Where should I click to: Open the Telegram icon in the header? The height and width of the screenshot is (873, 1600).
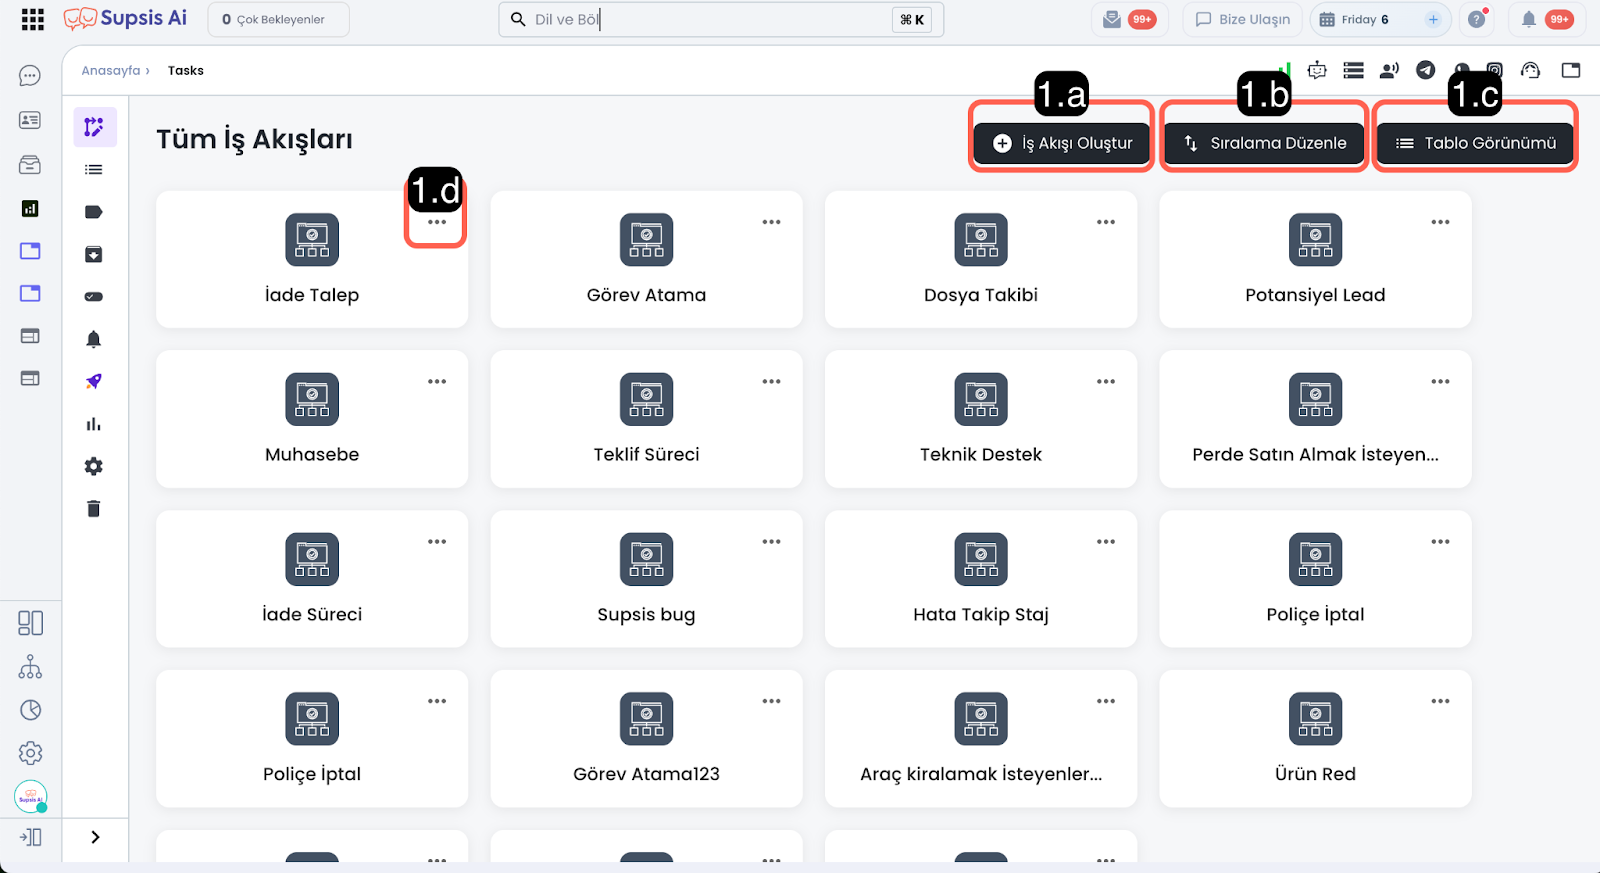click(1426, 70)
